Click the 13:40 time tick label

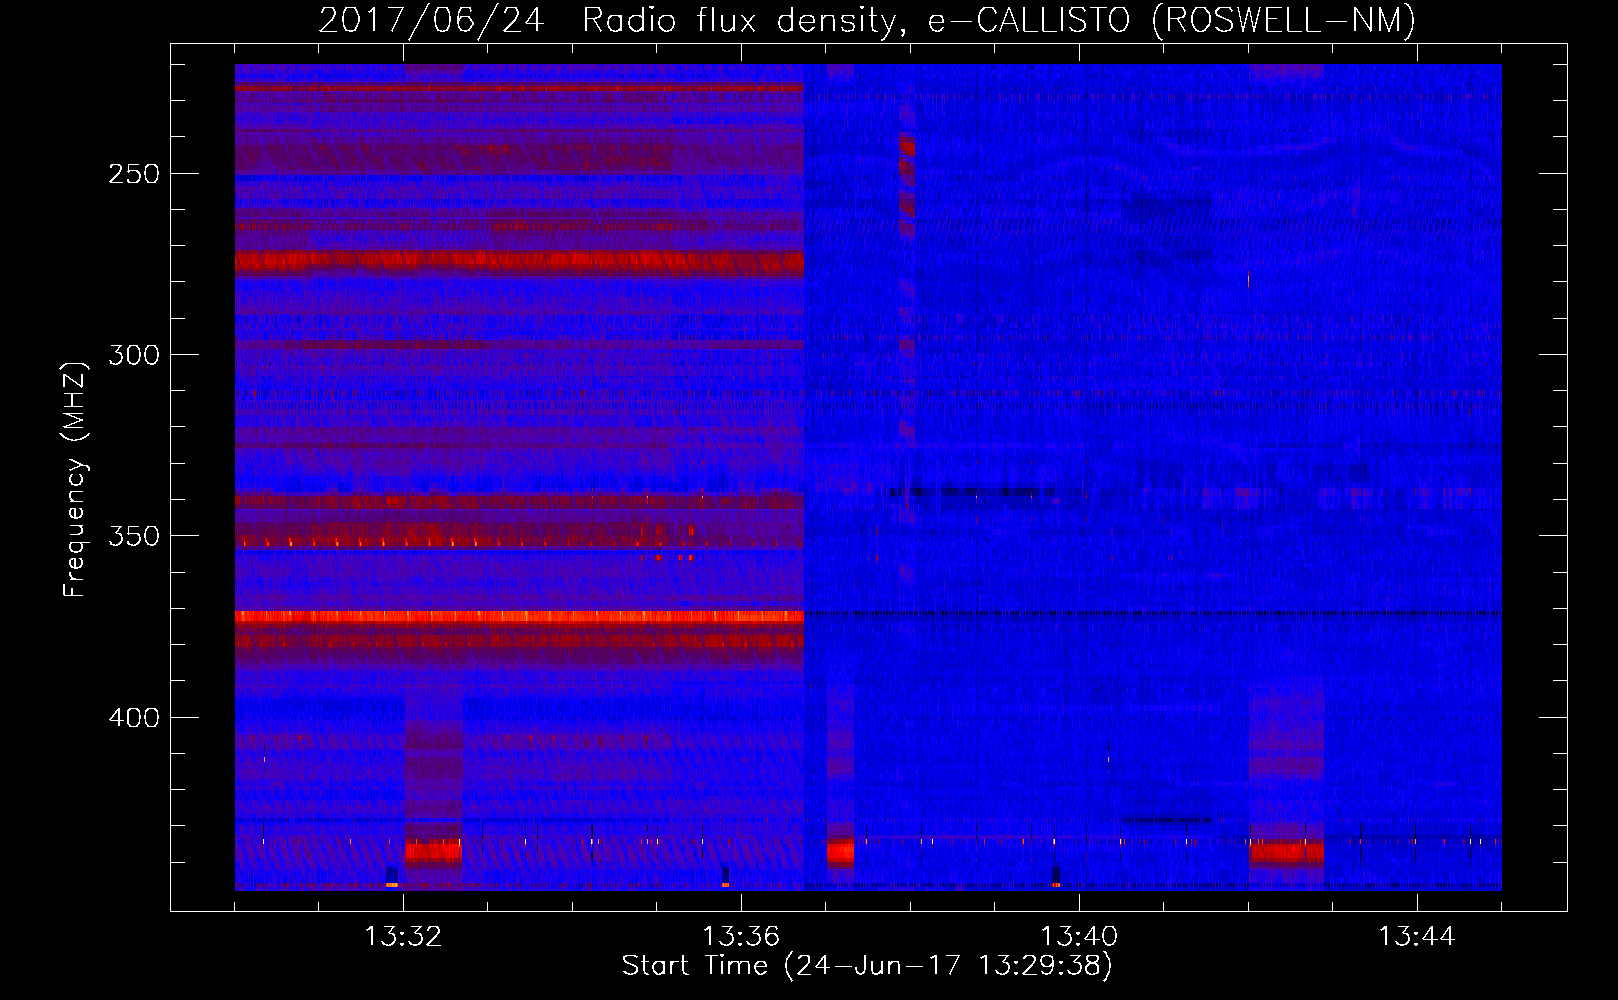(x=1079, y=937)
